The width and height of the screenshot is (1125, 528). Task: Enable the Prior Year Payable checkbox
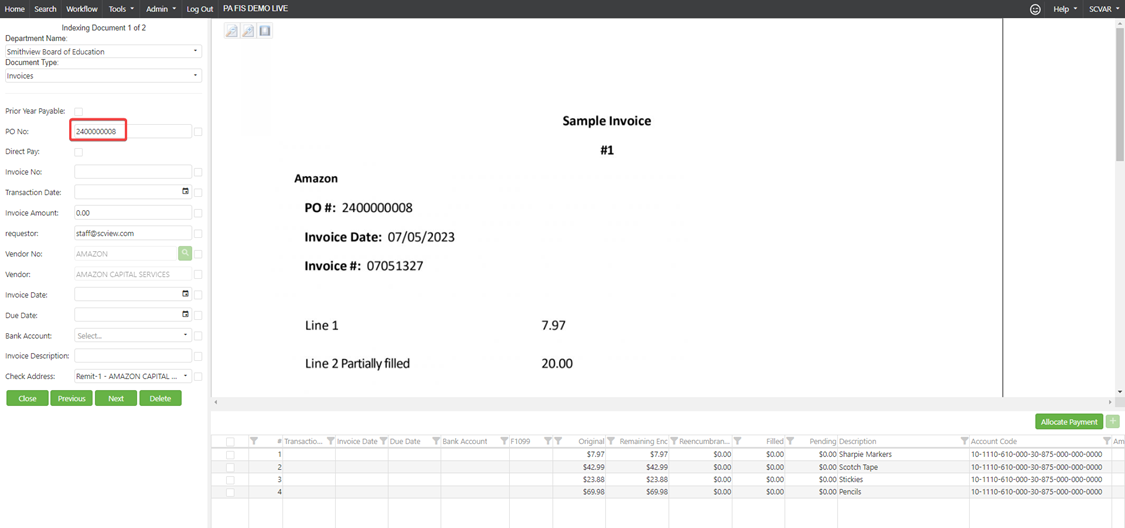pos(79,111)
